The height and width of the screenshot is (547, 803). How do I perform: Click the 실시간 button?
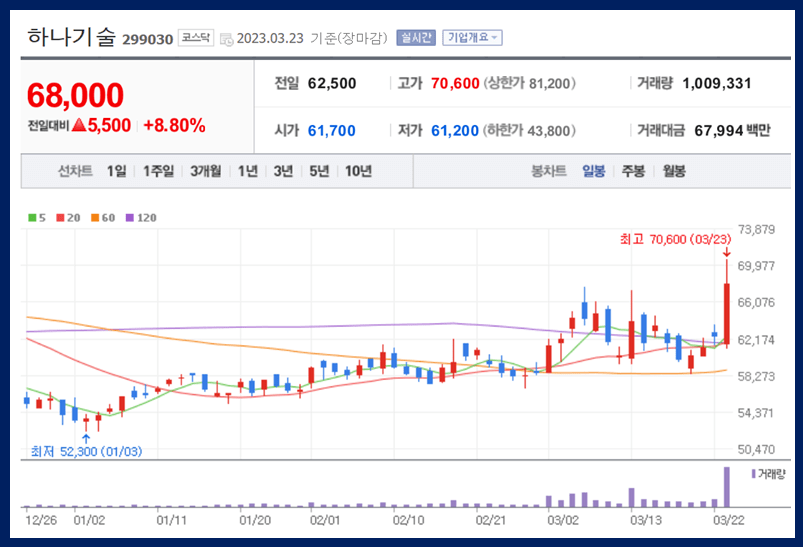tap(416, 38)
